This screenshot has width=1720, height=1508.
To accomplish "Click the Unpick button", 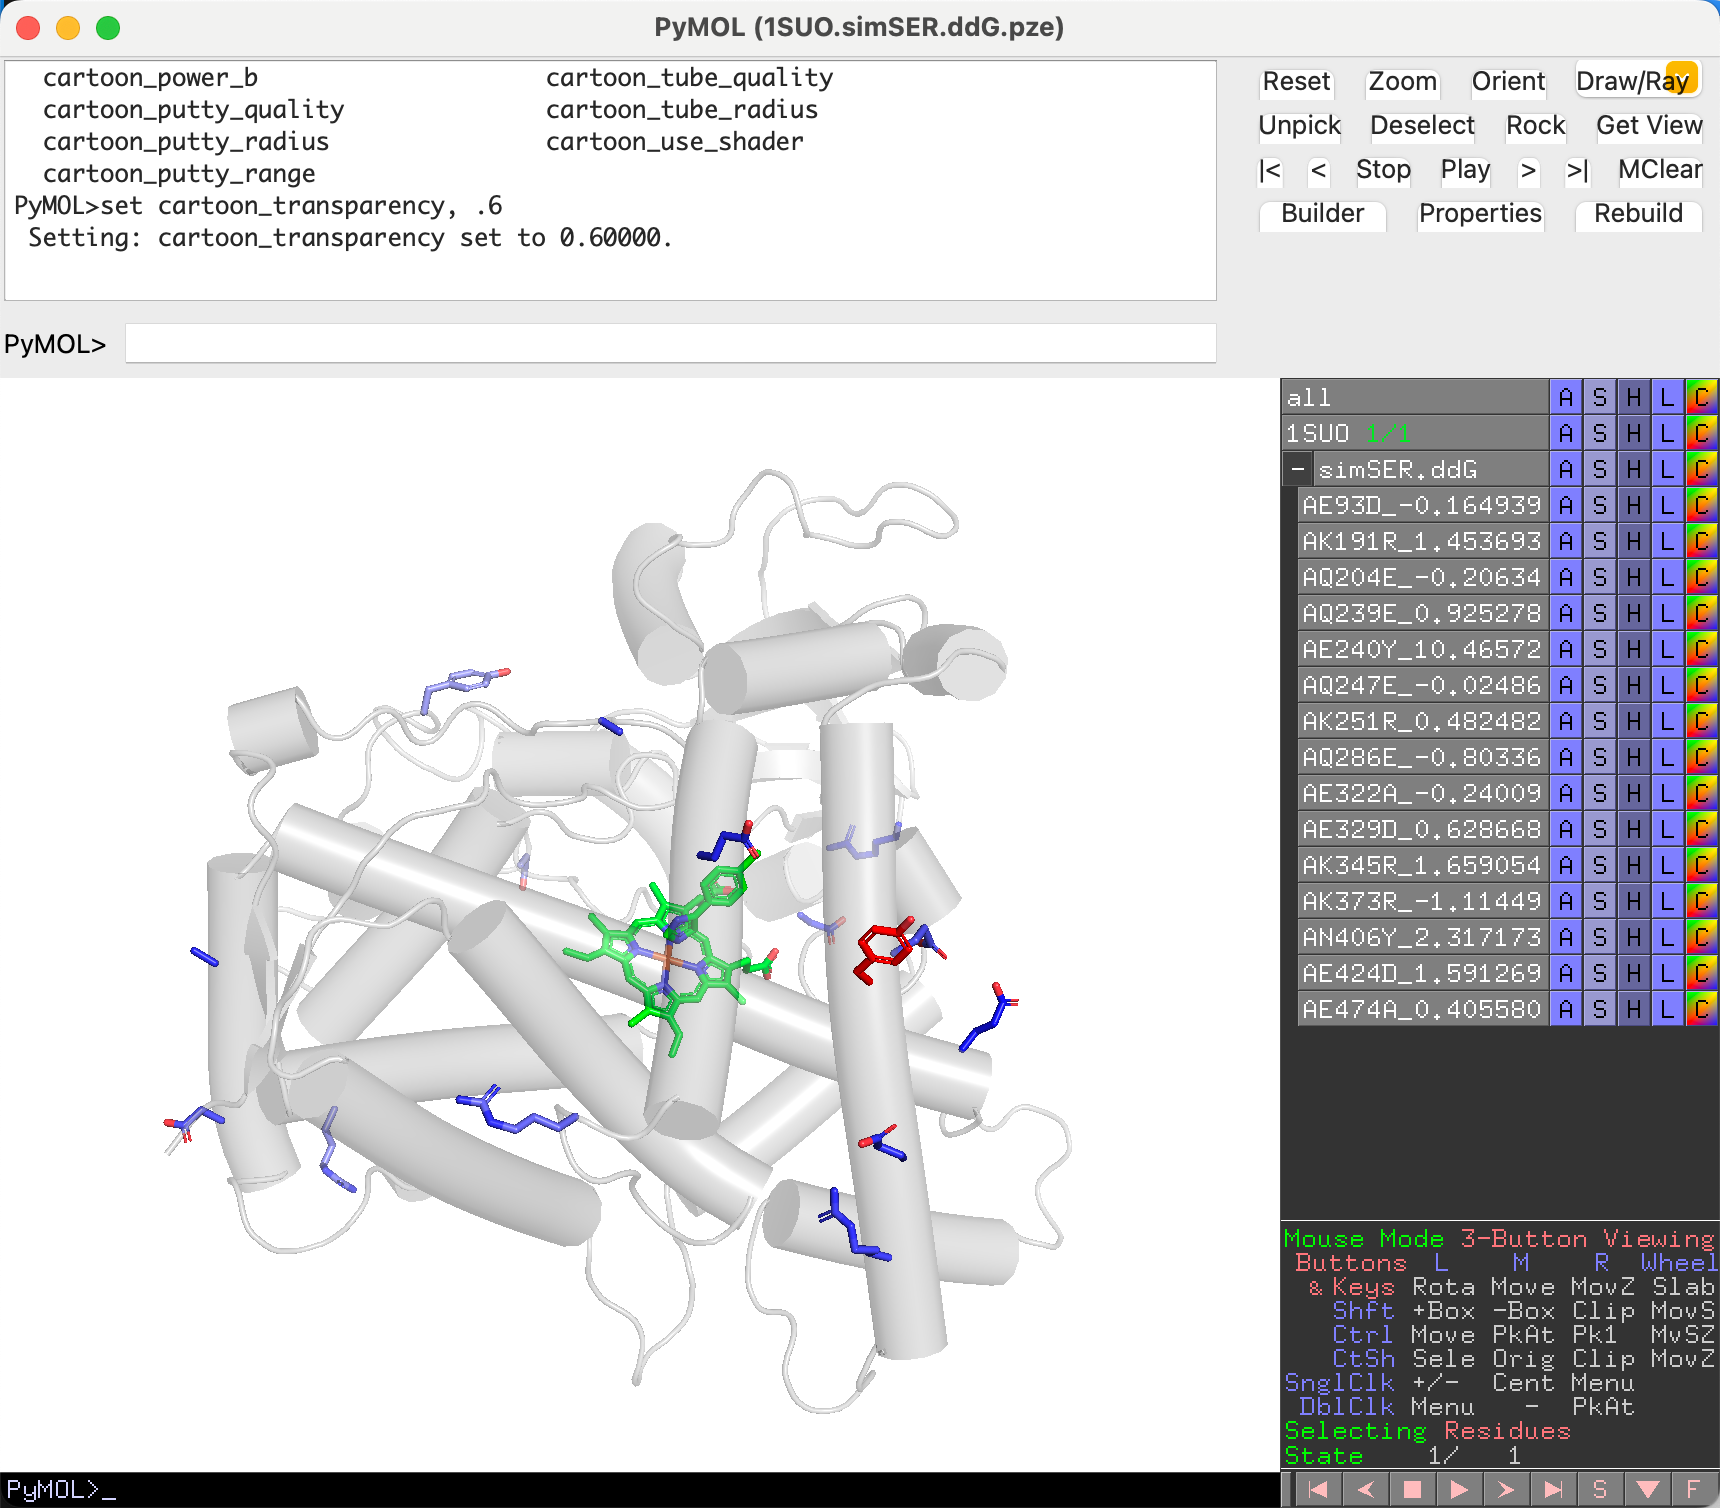I will [1299, 125].
